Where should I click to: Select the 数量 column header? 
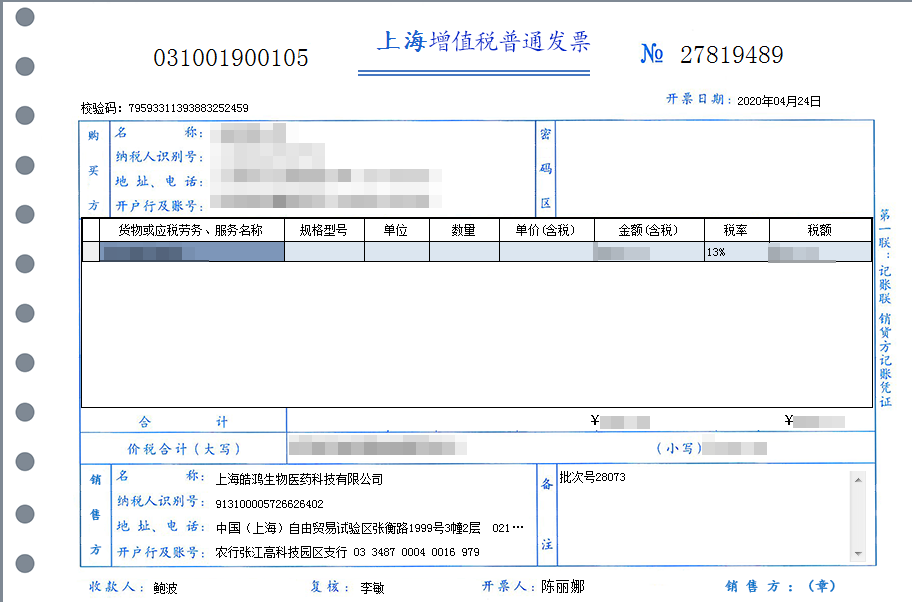coord(463,230)
